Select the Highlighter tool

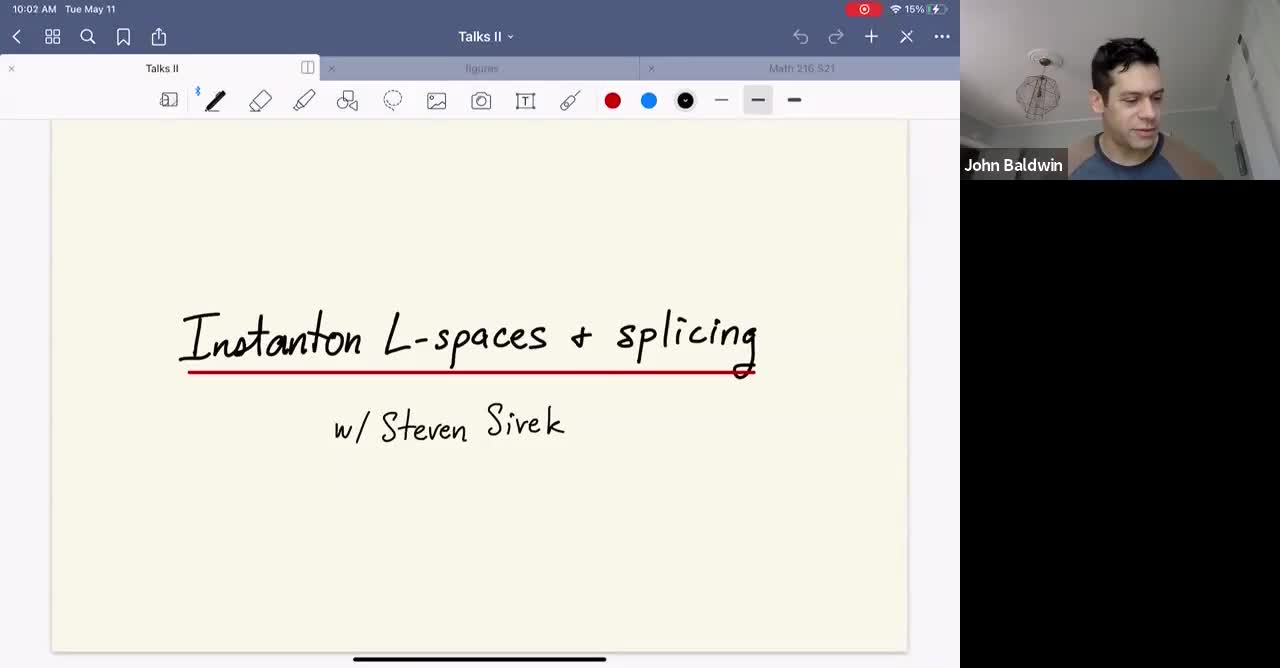tap(304, 100)
